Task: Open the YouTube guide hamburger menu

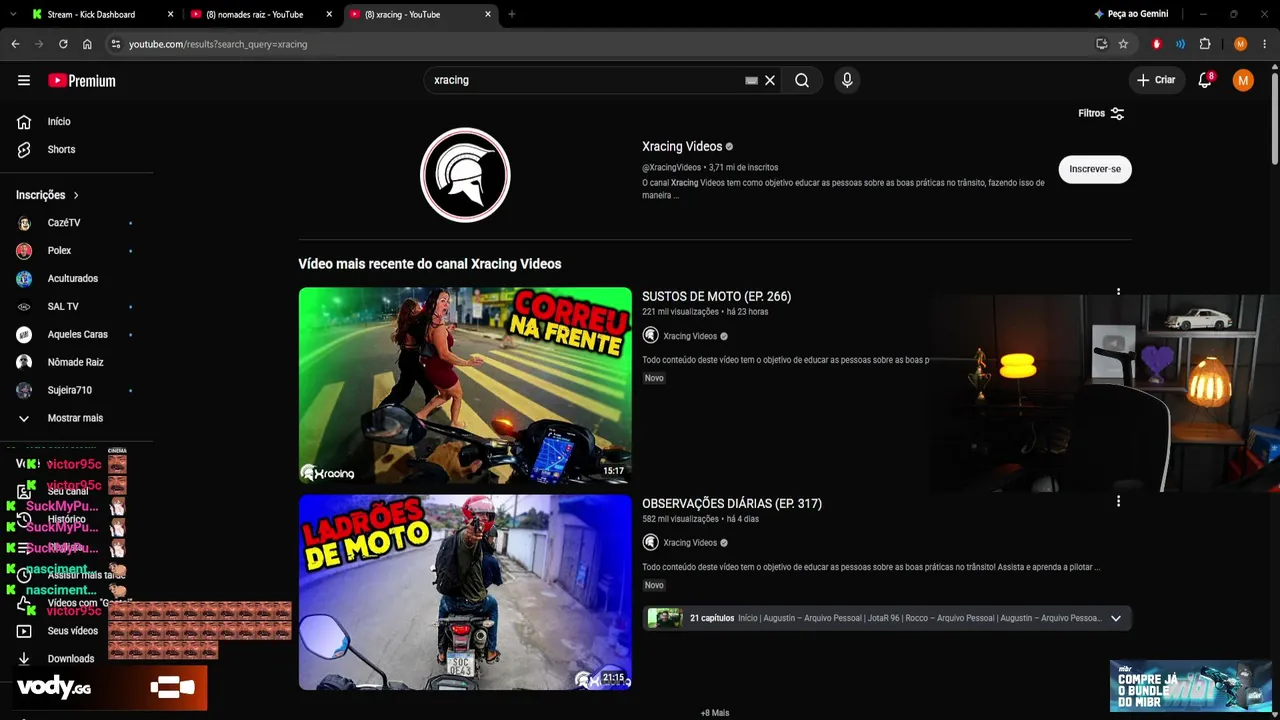Action: coord(24,81)
